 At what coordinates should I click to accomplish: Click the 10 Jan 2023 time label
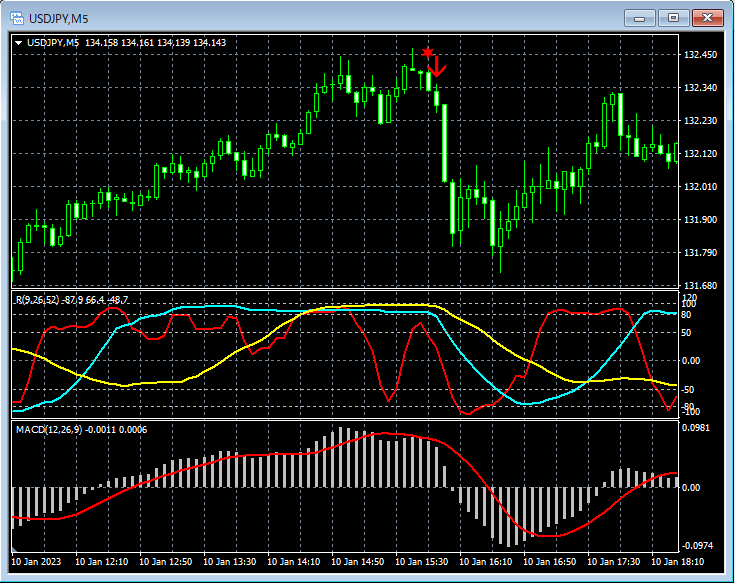36,561
